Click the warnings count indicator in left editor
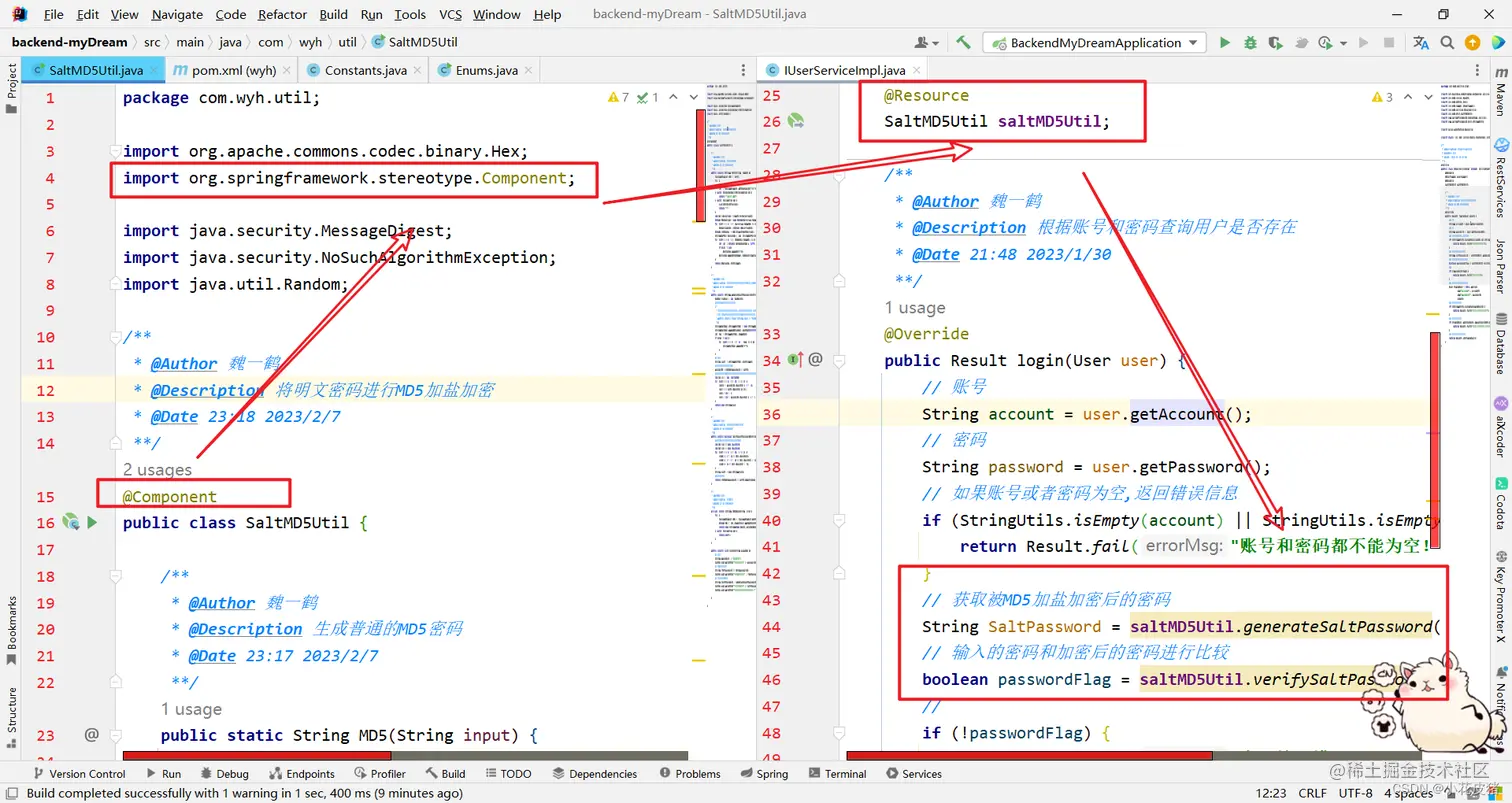 click(x=618, y=97)
